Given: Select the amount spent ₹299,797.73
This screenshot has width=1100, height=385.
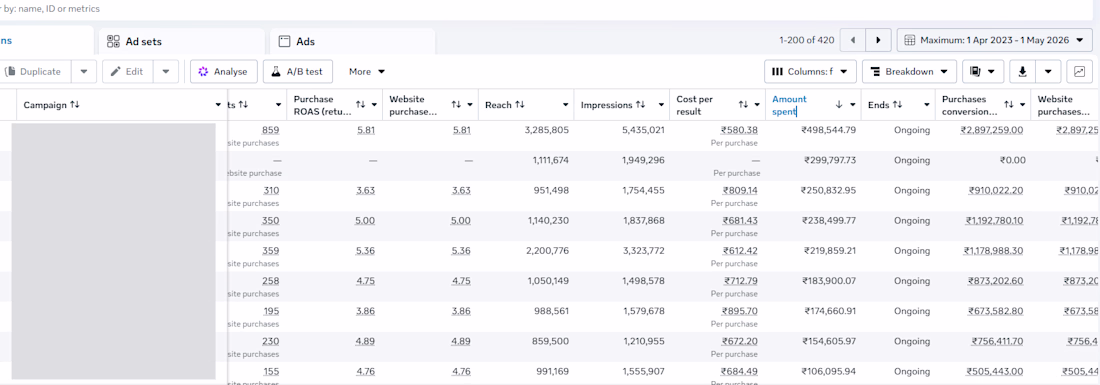Looking at the screenshot, I should point(830,161).
